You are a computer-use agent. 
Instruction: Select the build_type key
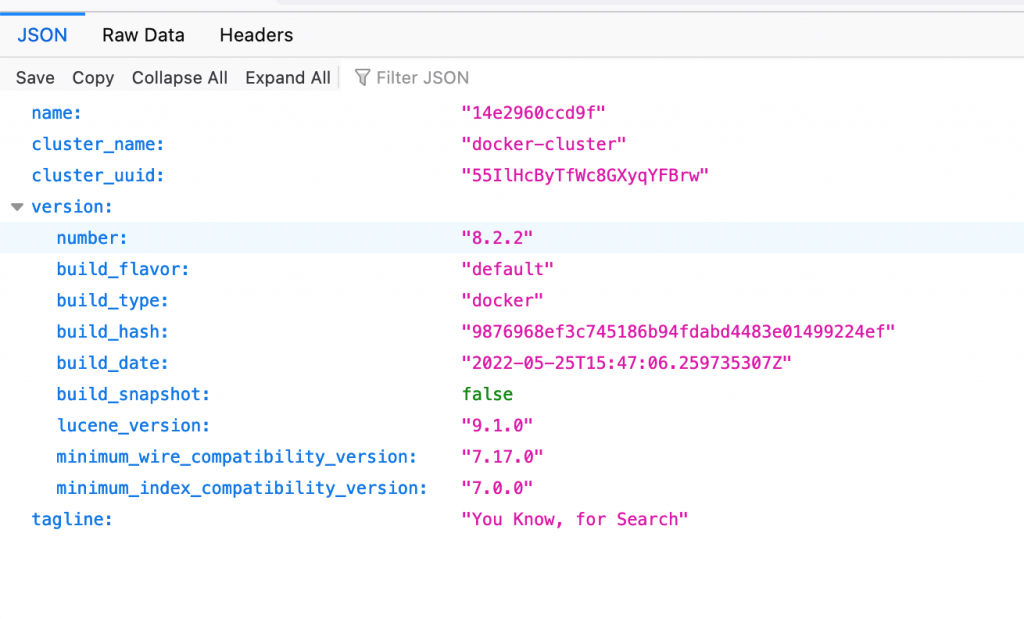pyautogui.click(x=112, y=301)
